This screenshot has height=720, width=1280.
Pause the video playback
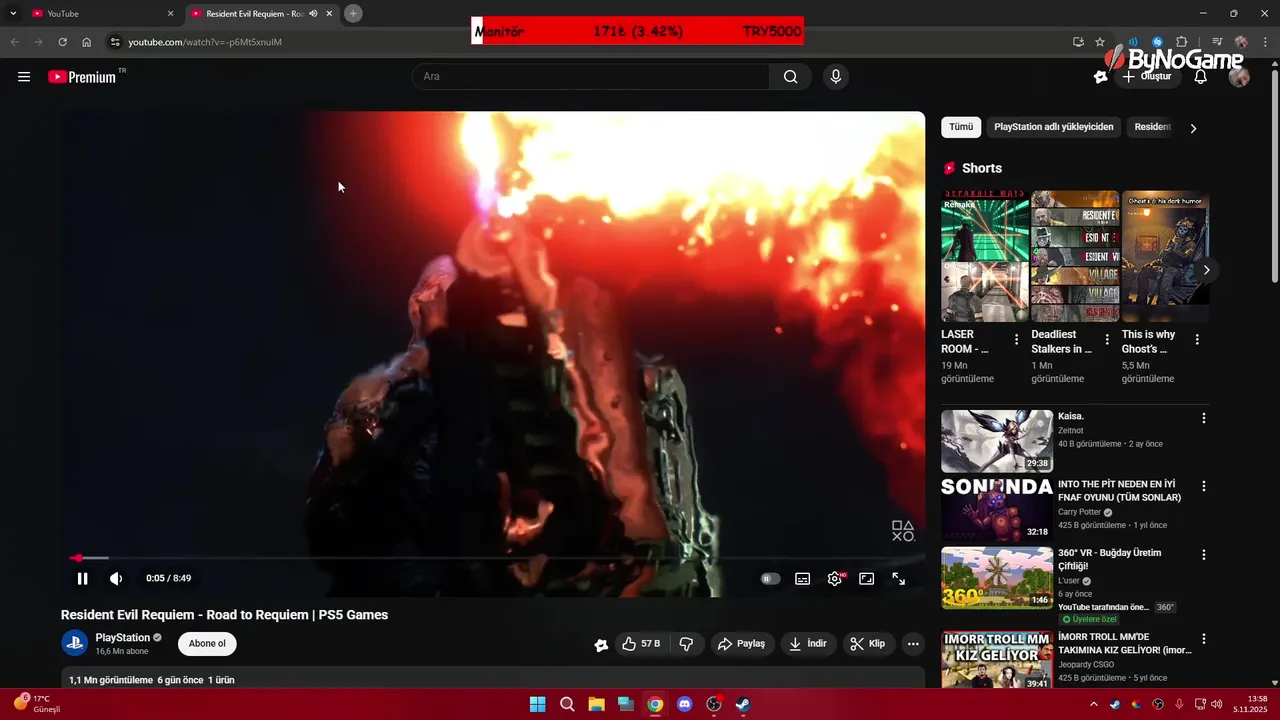coord(83,578)
